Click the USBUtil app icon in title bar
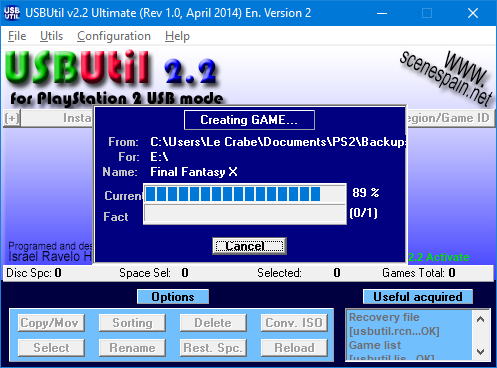Viewport: 497px width, 368px height. click(x=12, y=13)
